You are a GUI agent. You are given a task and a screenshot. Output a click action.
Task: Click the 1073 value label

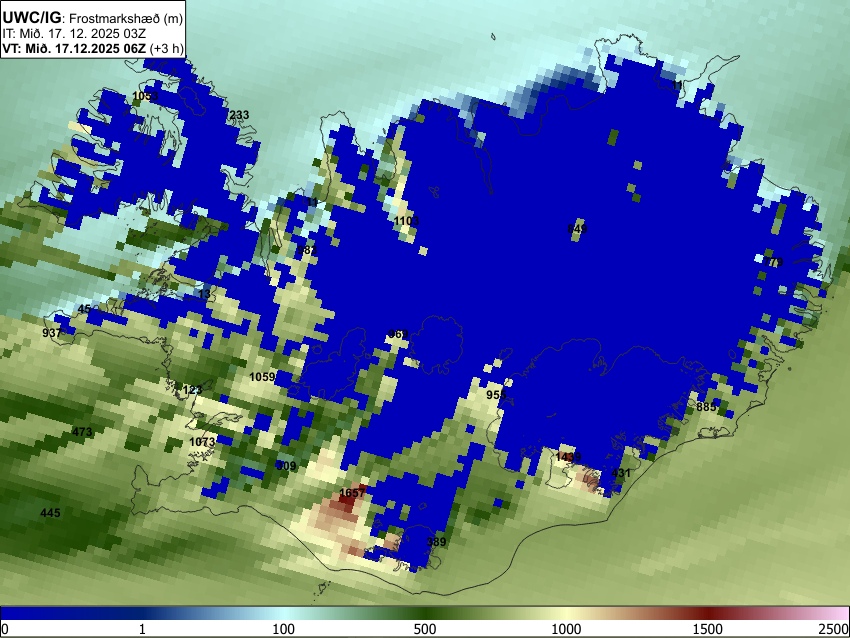pos(202,442)
